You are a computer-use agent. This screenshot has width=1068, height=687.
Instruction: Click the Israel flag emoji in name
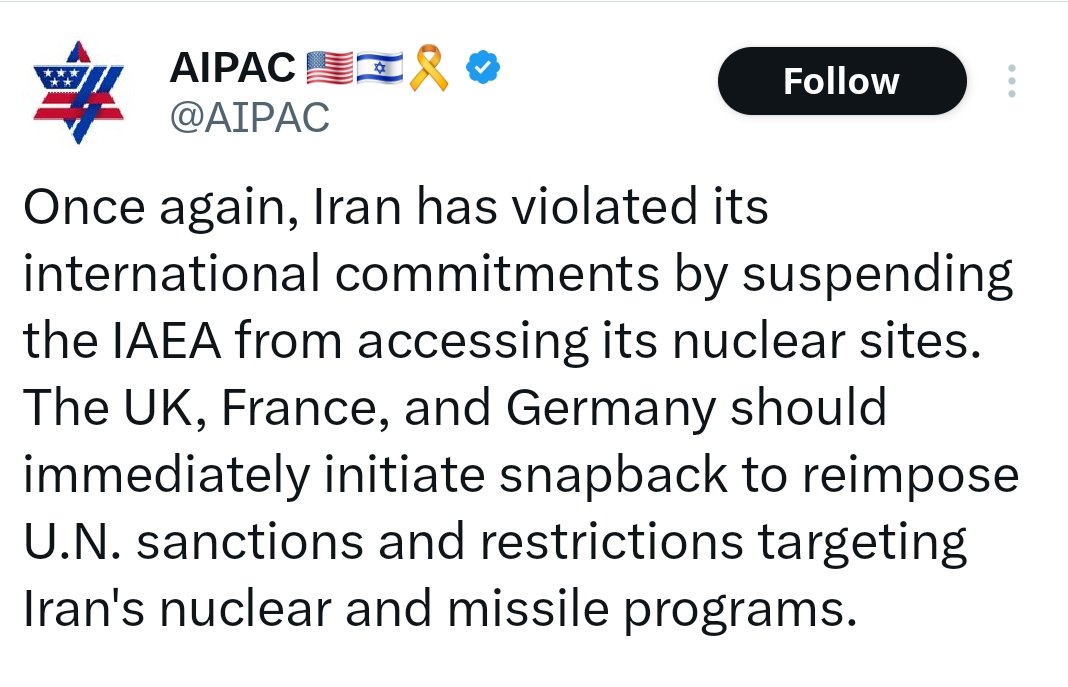coord(379,70)
